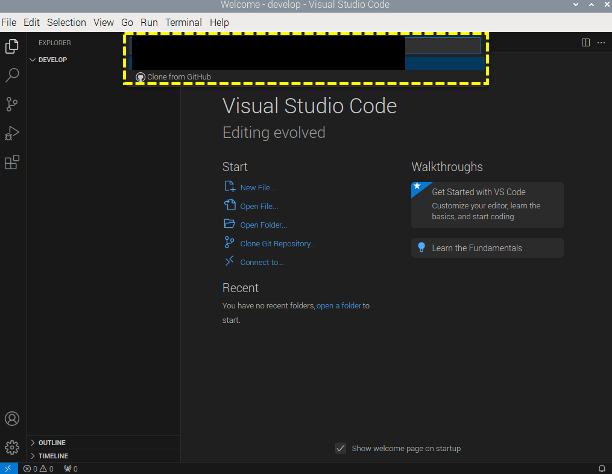Click the EXPLORER panel title
612x474 pixels.
tap(55, 43)
